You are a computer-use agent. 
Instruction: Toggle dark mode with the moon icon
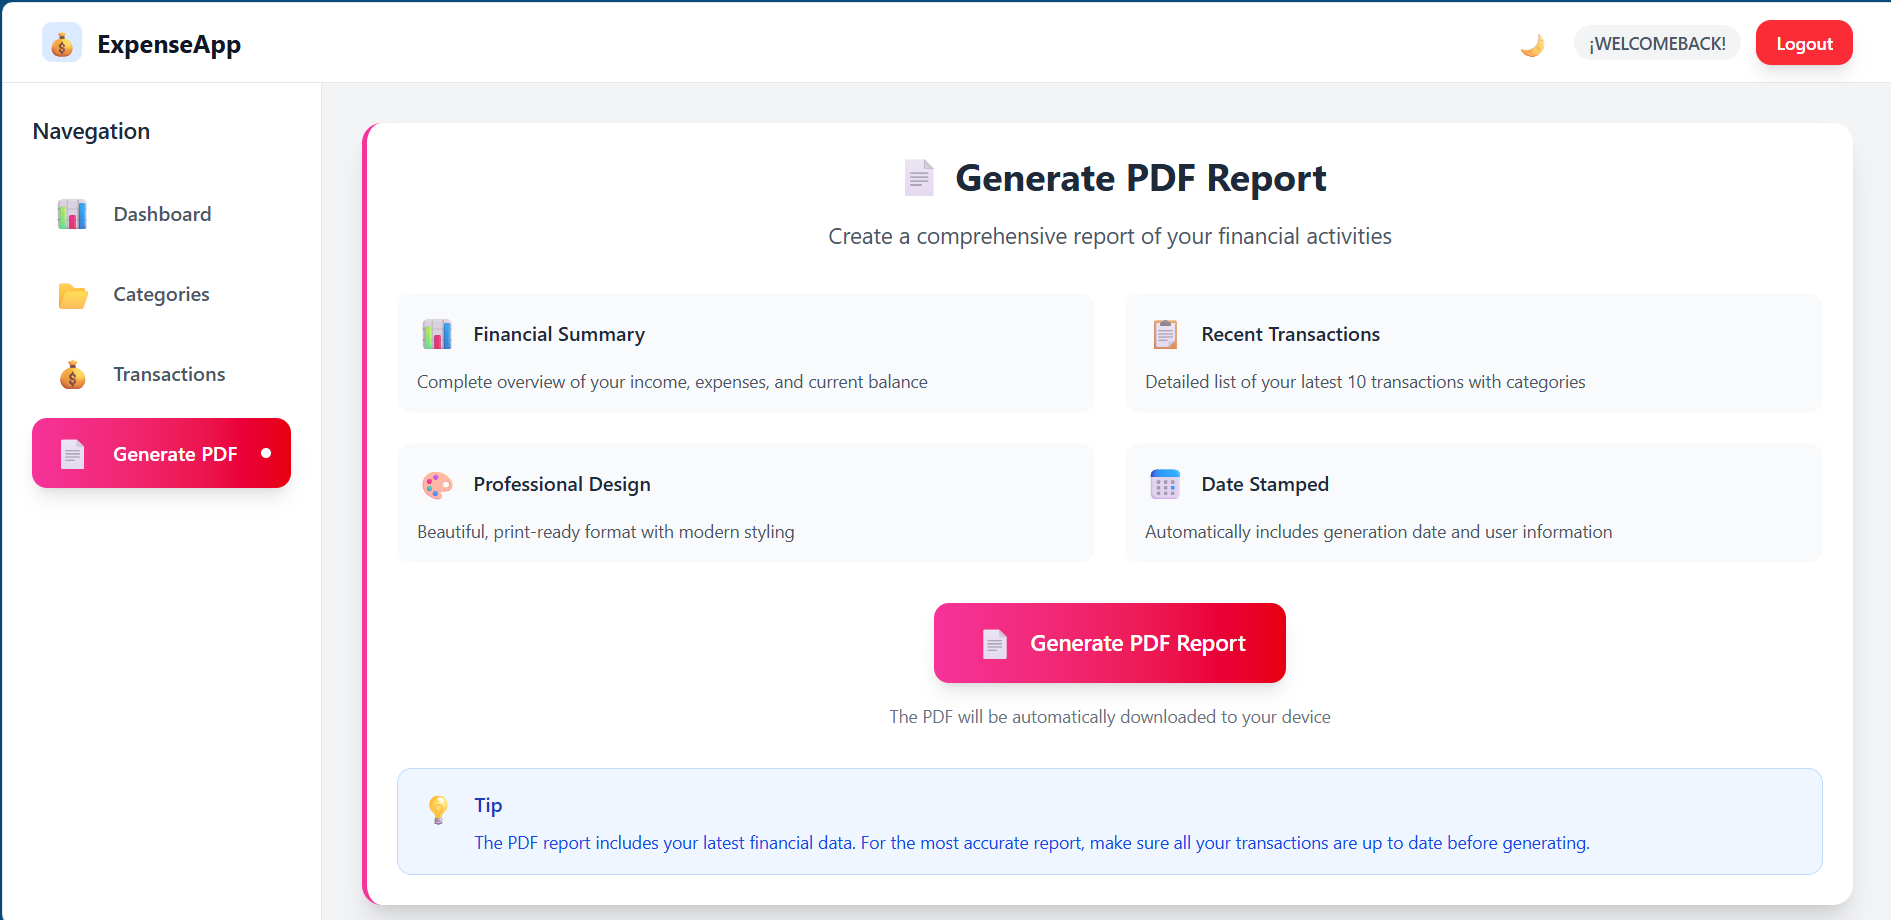tap(1532, 45)
